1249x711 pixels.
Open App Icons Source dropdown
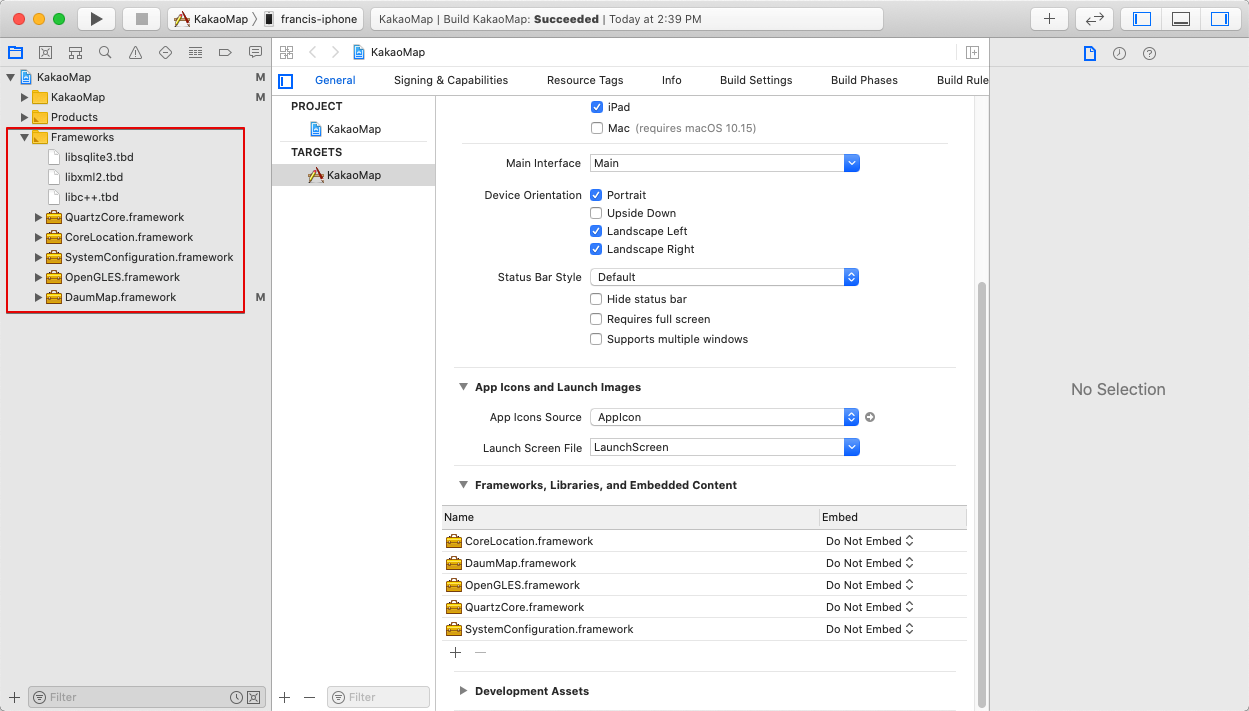pos(725,417)
